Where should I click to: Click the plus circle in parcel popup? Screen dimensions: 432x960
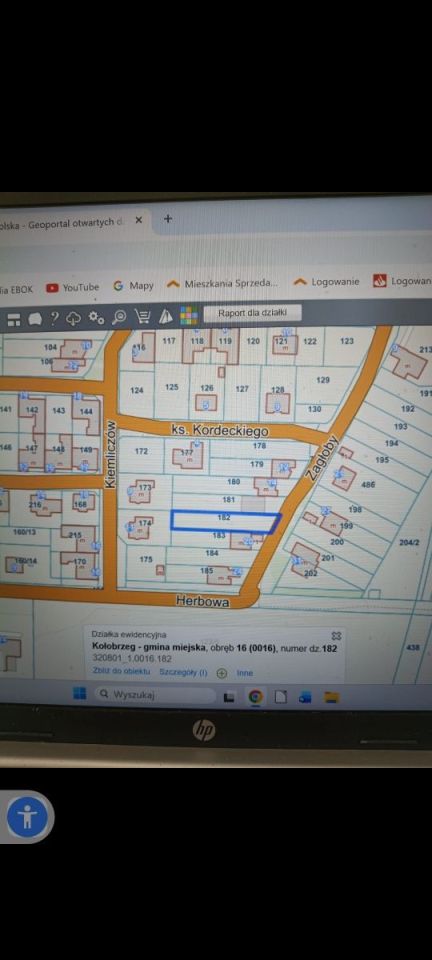point(222,672)
